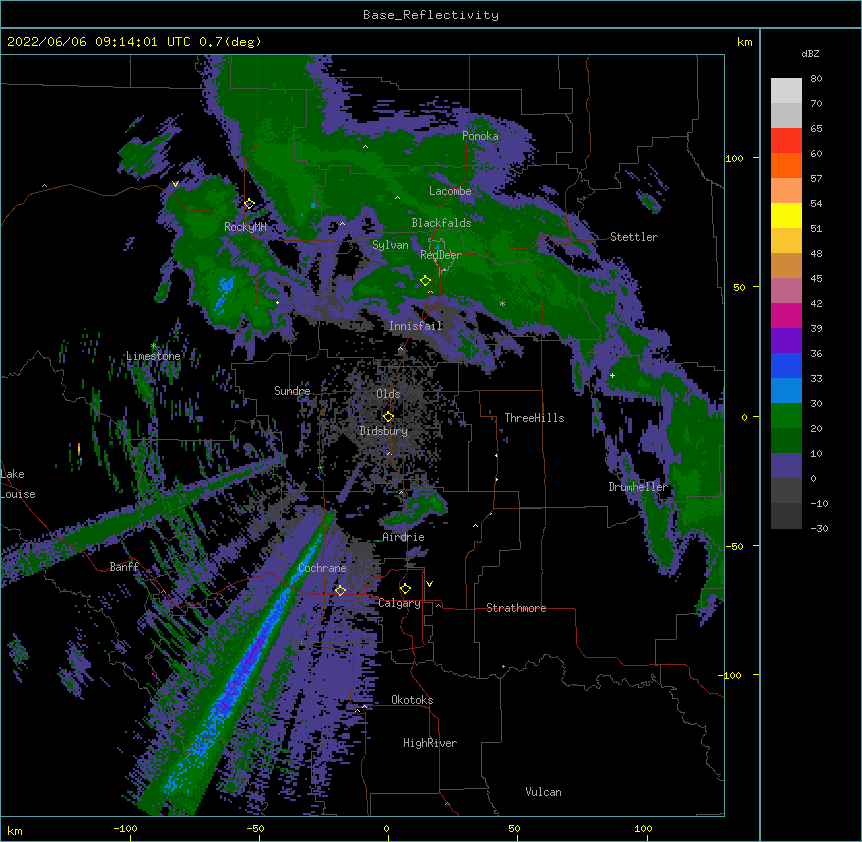Click the yellow diamond marker near RockyMH
Image resolution: width=862 pixels, height=842 pixels.
point(249,204)
